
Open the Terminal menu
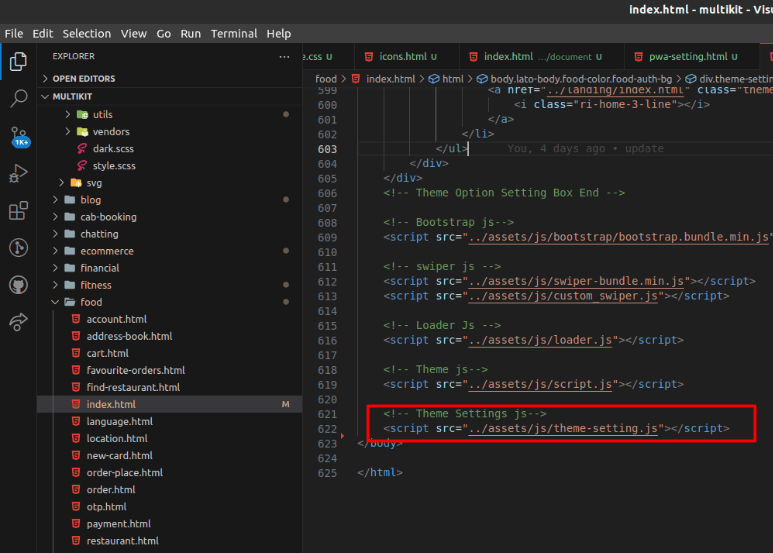click(x=233, y=34)
